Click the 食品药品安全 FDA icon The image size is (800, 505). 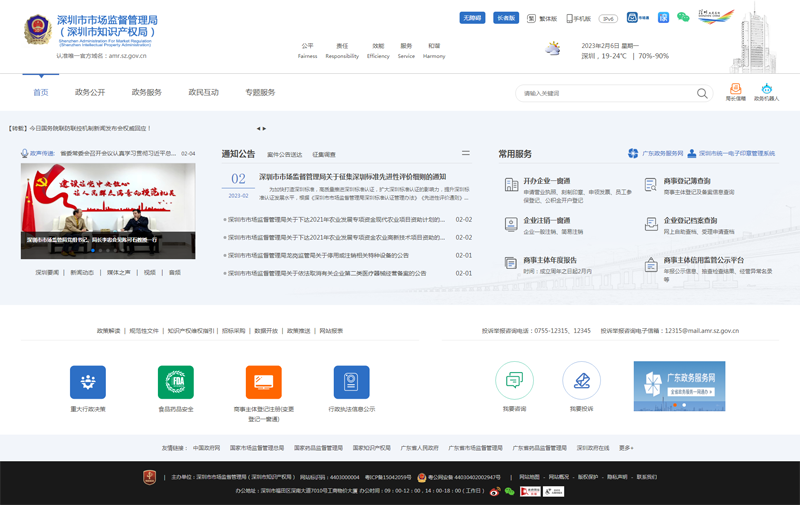176,382
